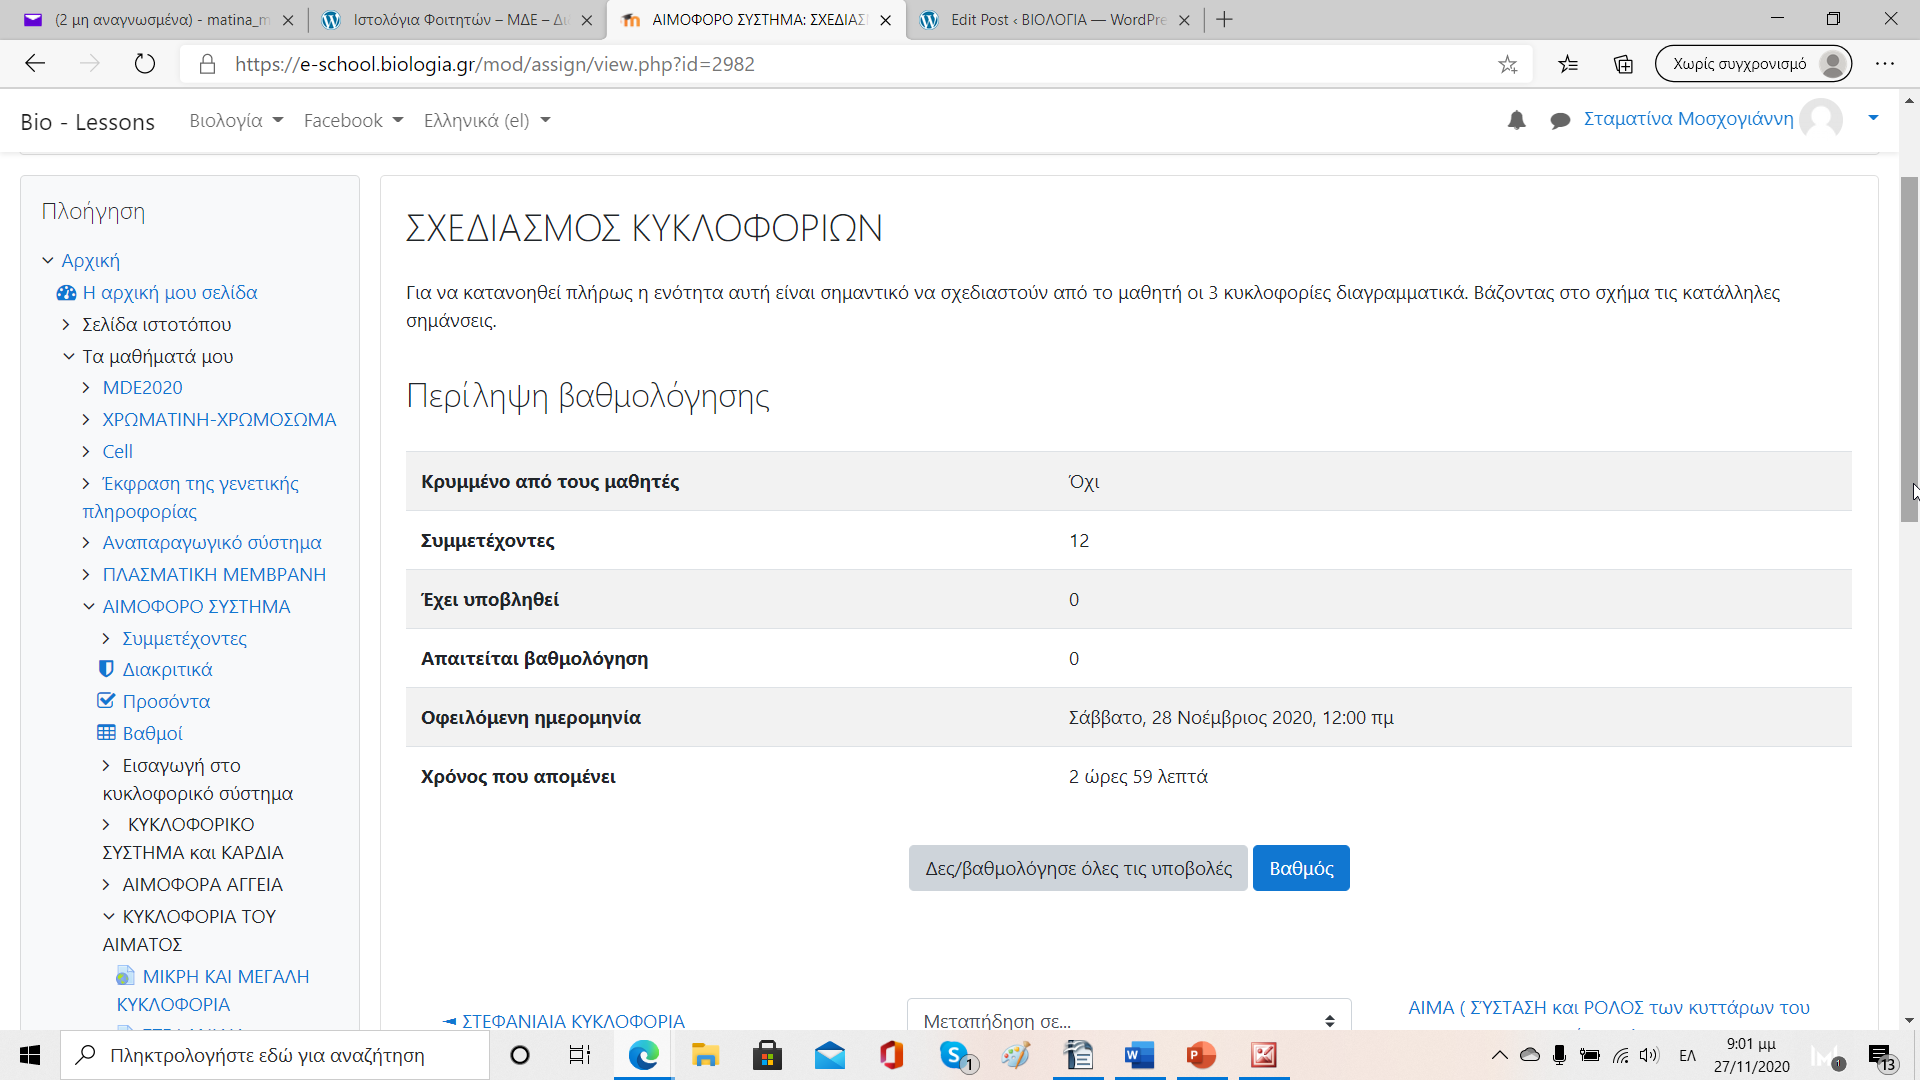Open messages speech bubble icon
The width and height of the screenshot is (1920, 1080).
tap(1560, 121)
